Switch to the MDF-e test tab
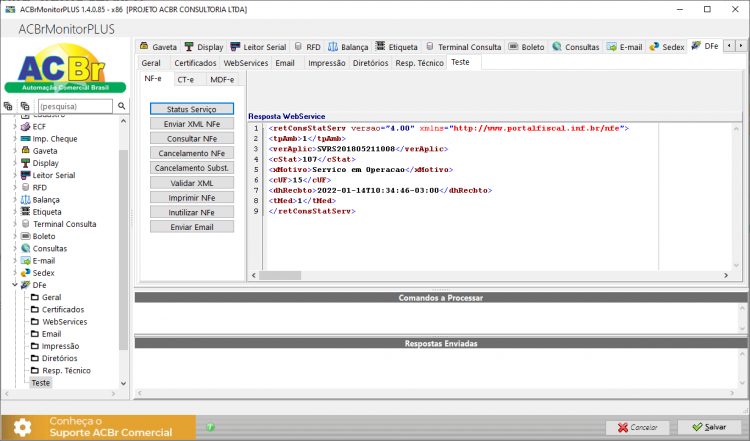Screen dimensions: 750x441 click(x=222, y=79)
